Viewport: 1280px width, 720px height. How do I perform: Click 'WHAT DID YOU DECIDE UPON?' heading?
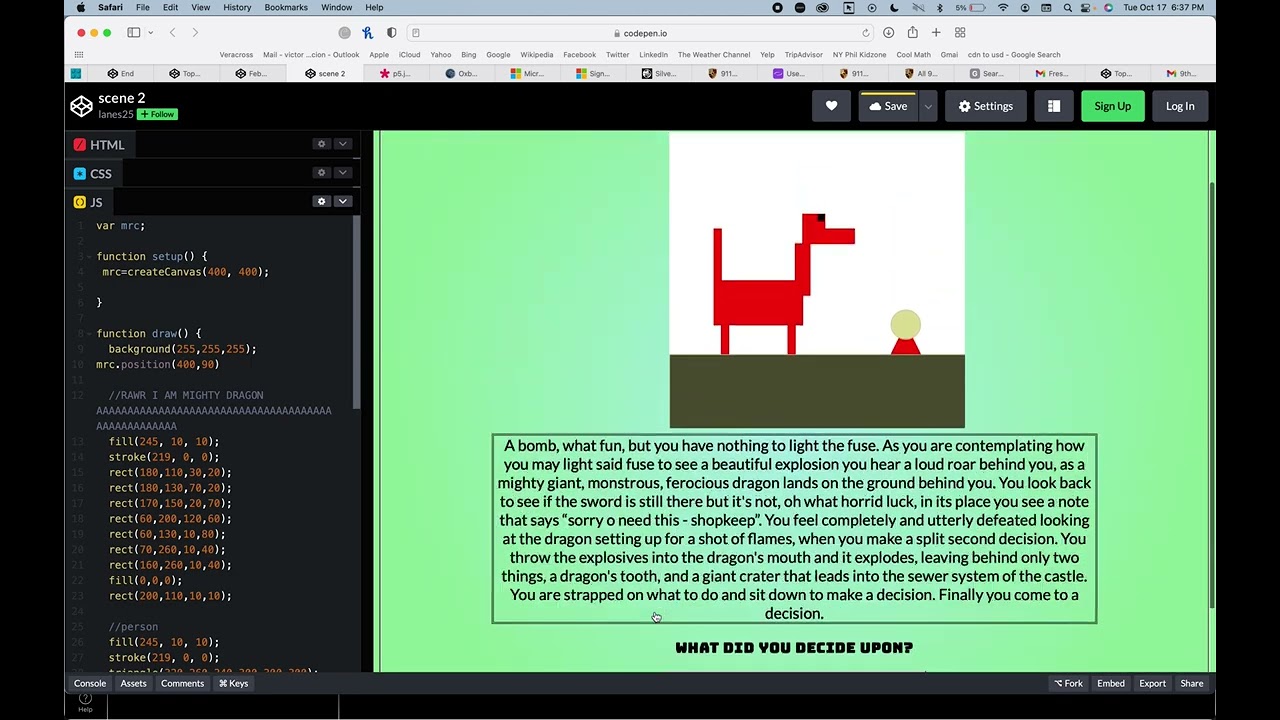coord(794,648)
